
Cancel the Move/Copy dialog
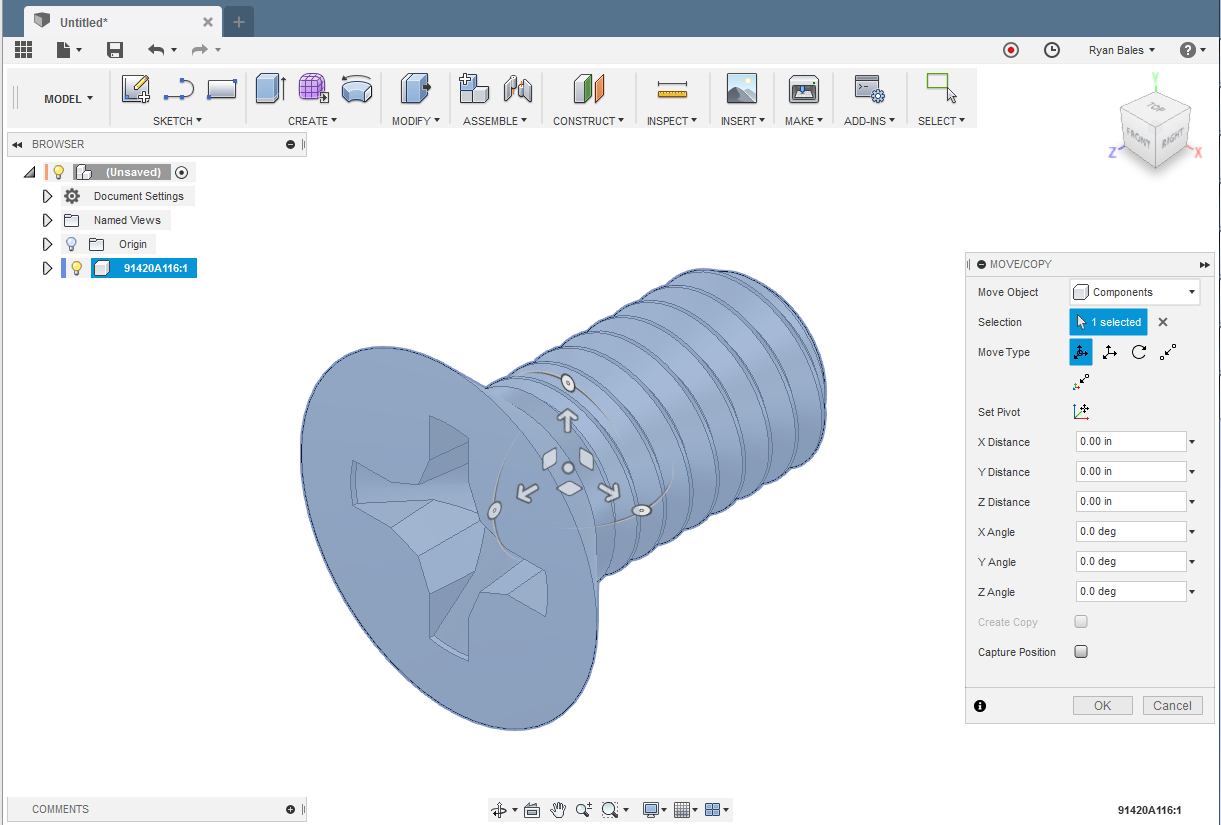coord(1172,705)
